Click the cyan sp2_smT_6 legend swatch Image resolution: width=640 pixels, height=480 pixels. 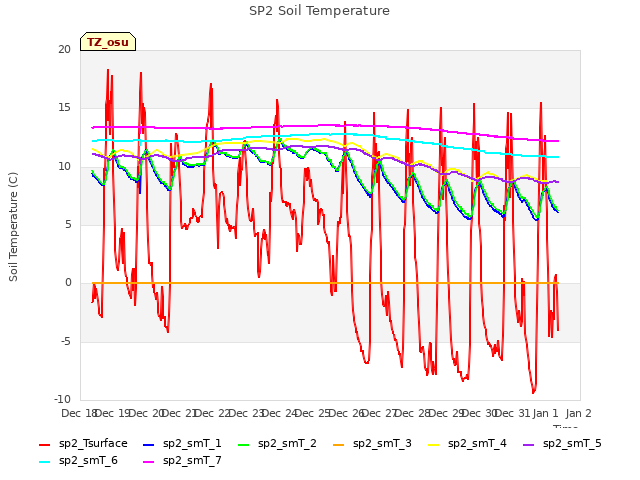pyautogui.click(x=44, y=462)
